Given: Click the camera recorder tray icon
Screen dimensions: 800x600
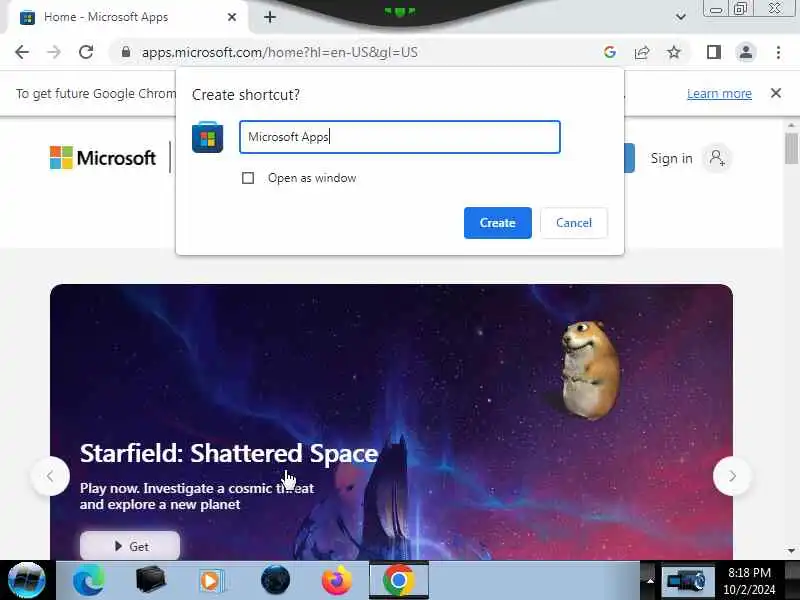Looking at the screenshot, I should pos(687,581).
